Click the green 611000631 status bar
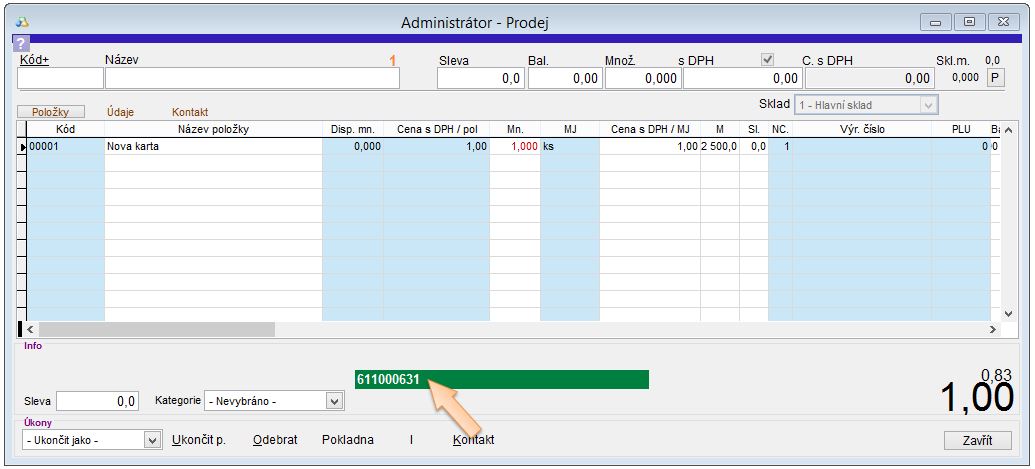 point(501,379)
